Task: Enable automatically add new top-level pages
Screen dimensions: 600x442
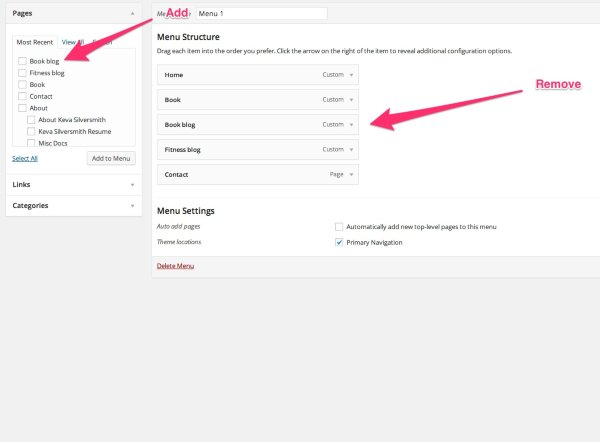Action: [339, 227]
